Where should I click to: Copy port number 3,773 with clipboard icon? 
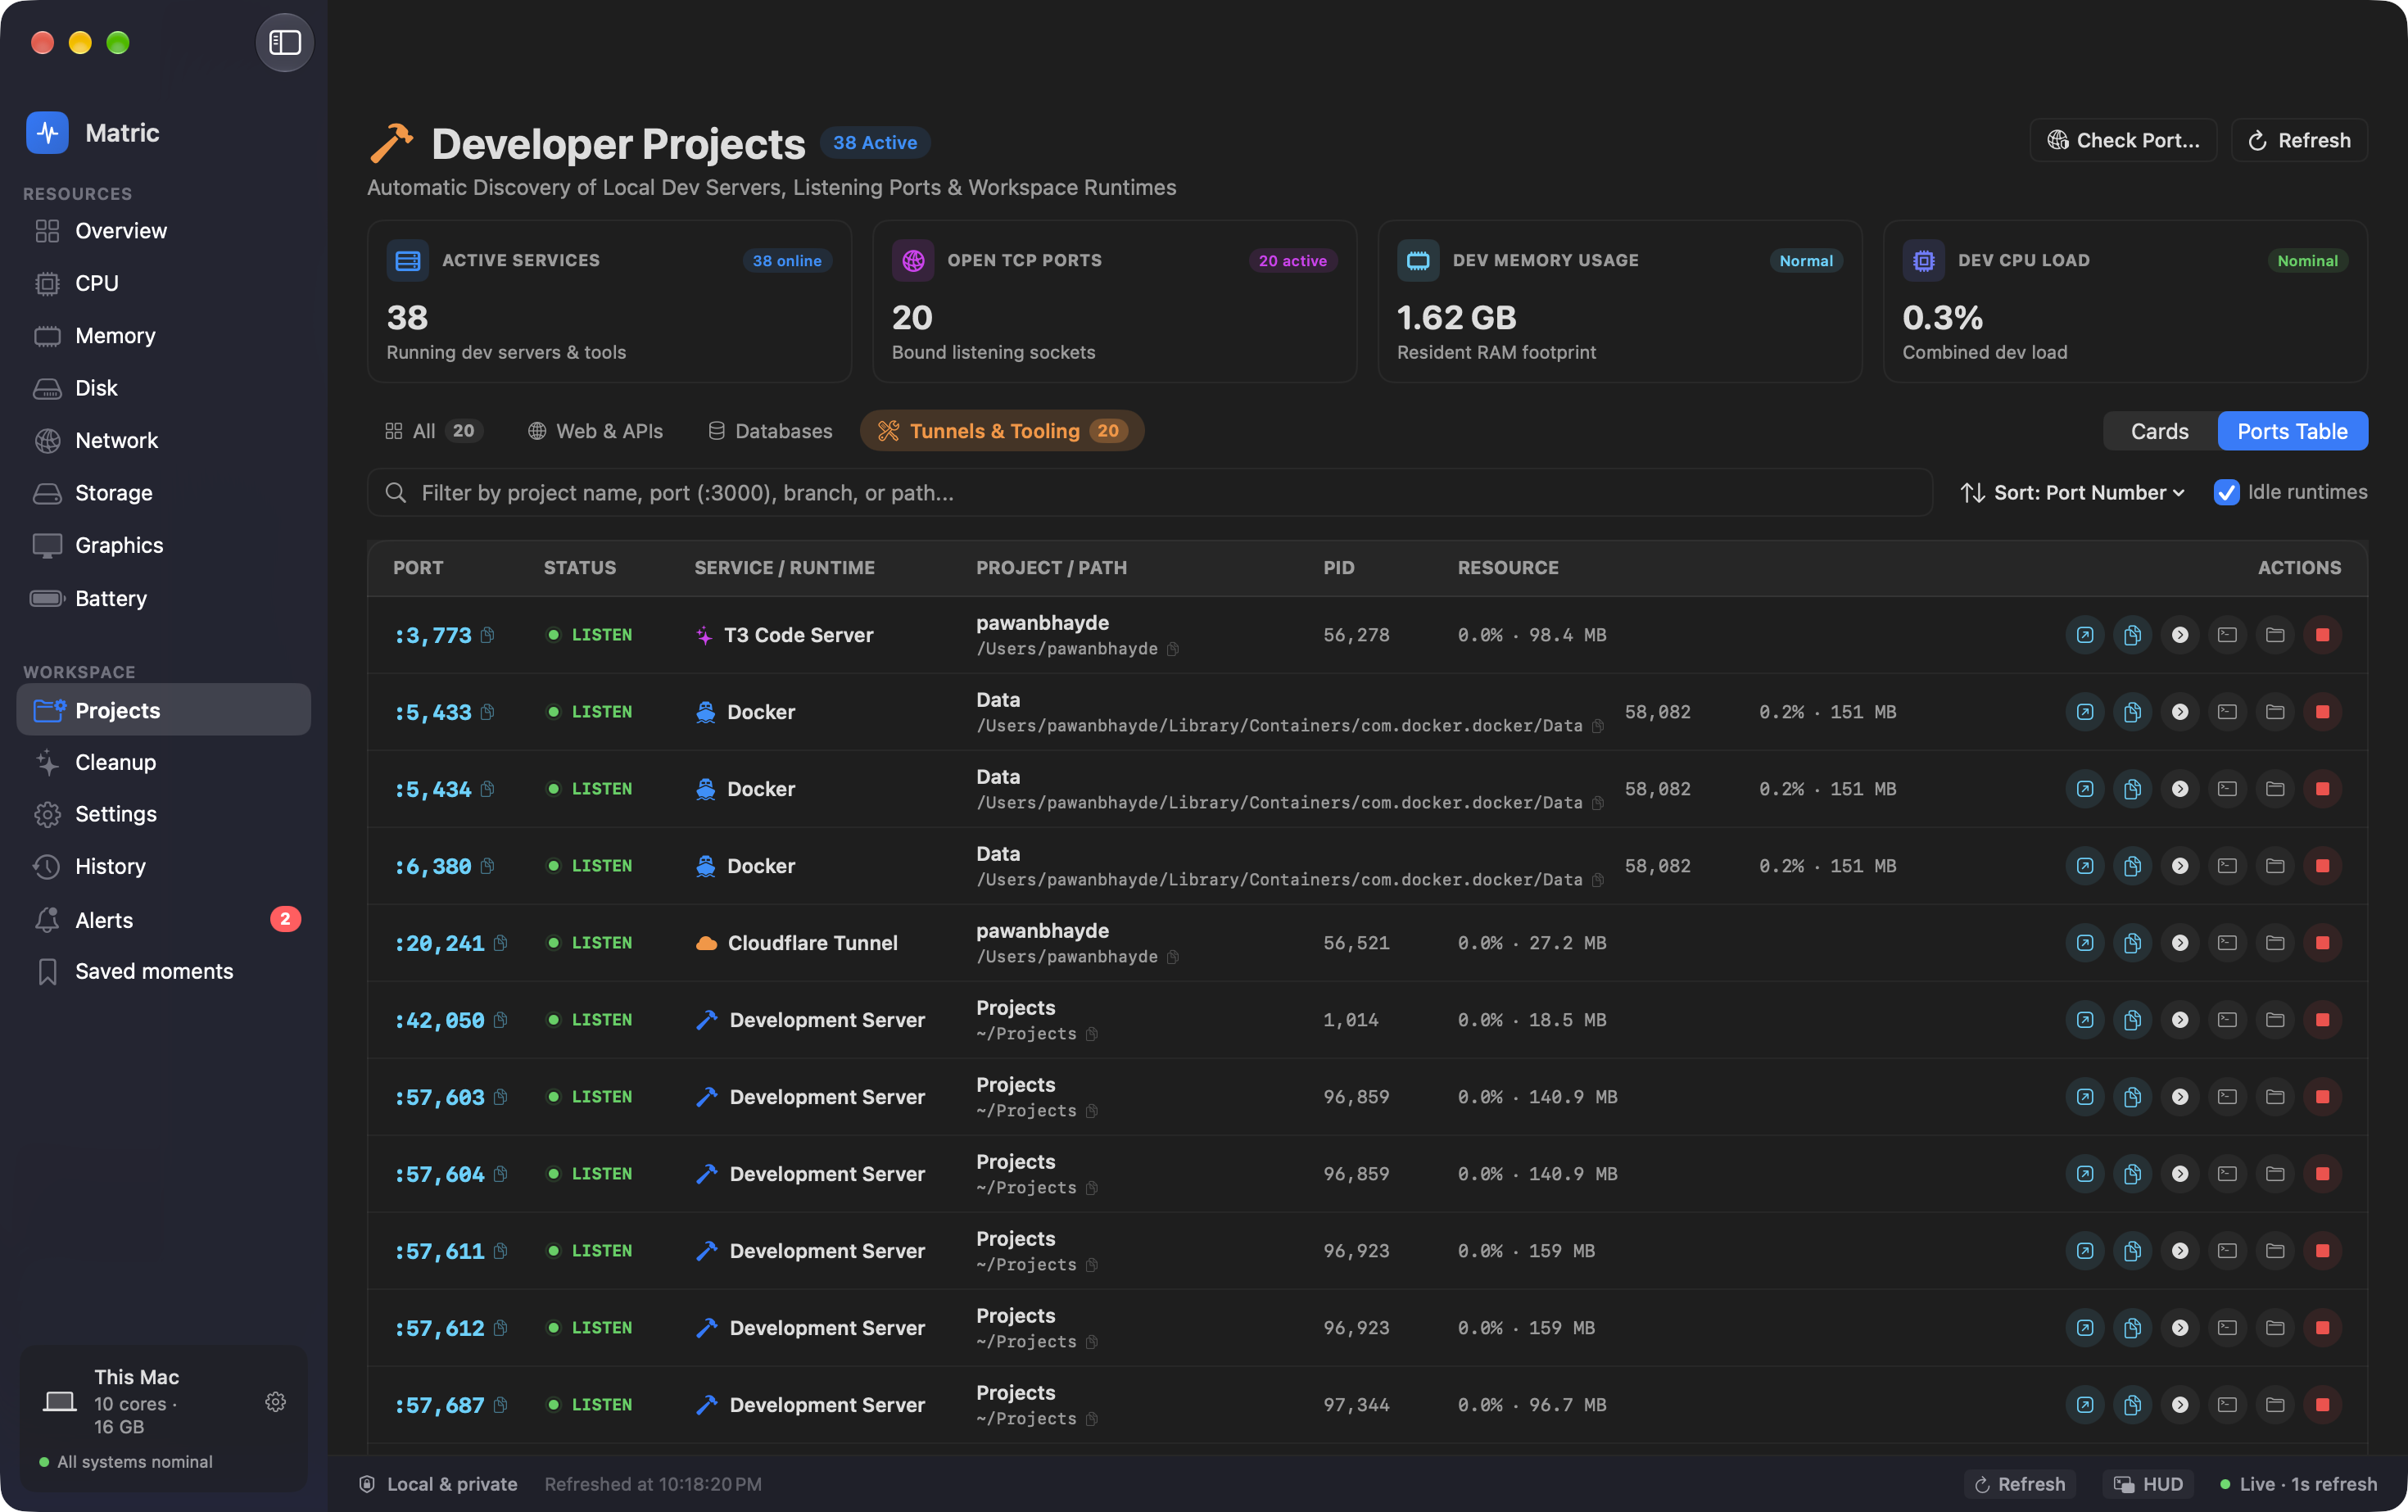[x=487, y=635]
